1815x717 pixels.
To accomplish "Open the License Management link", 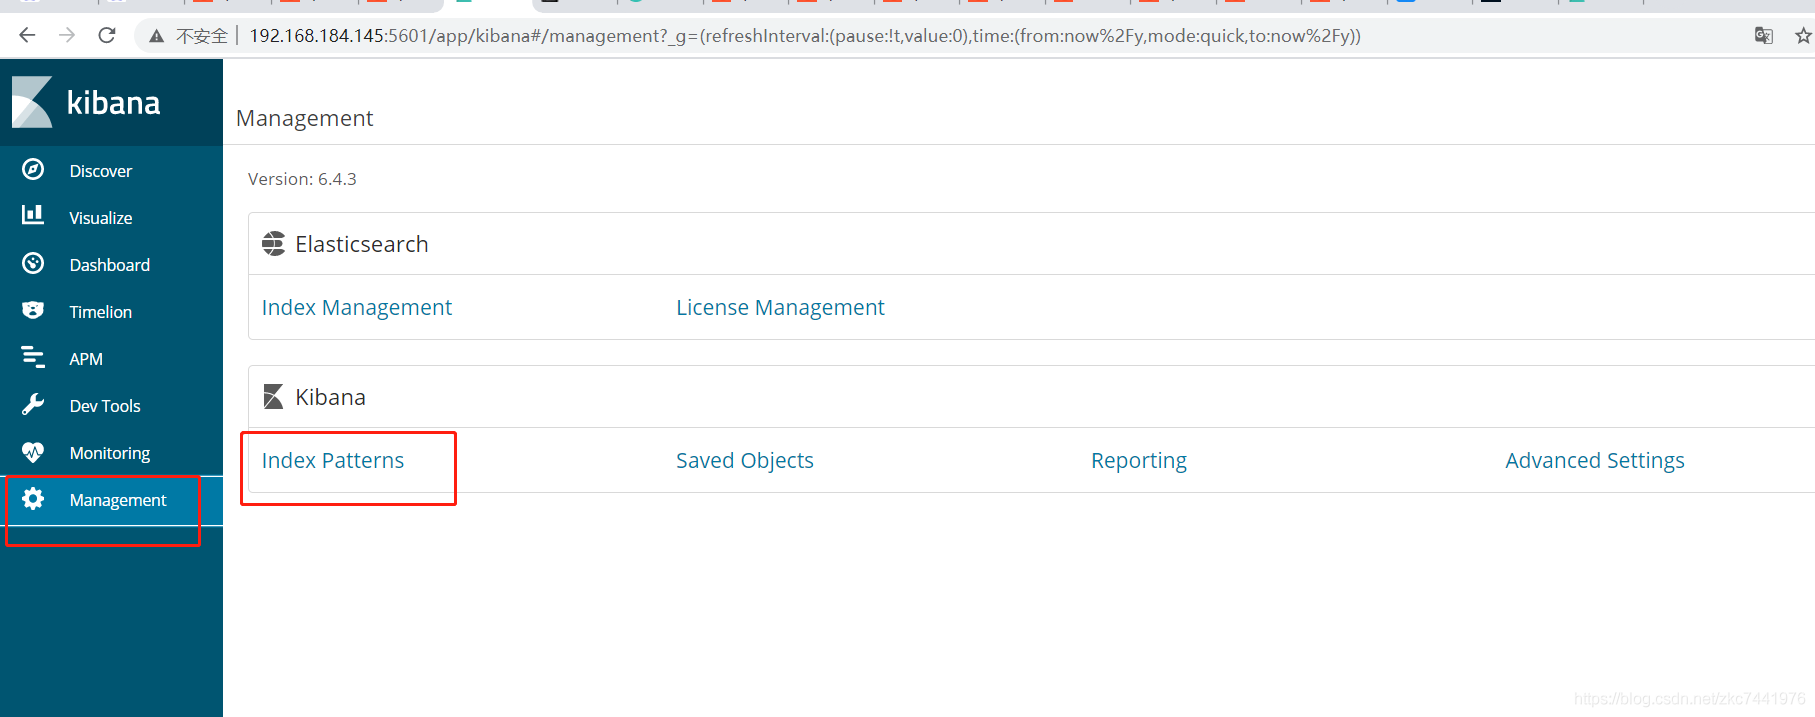I will (x=780, y=308).
